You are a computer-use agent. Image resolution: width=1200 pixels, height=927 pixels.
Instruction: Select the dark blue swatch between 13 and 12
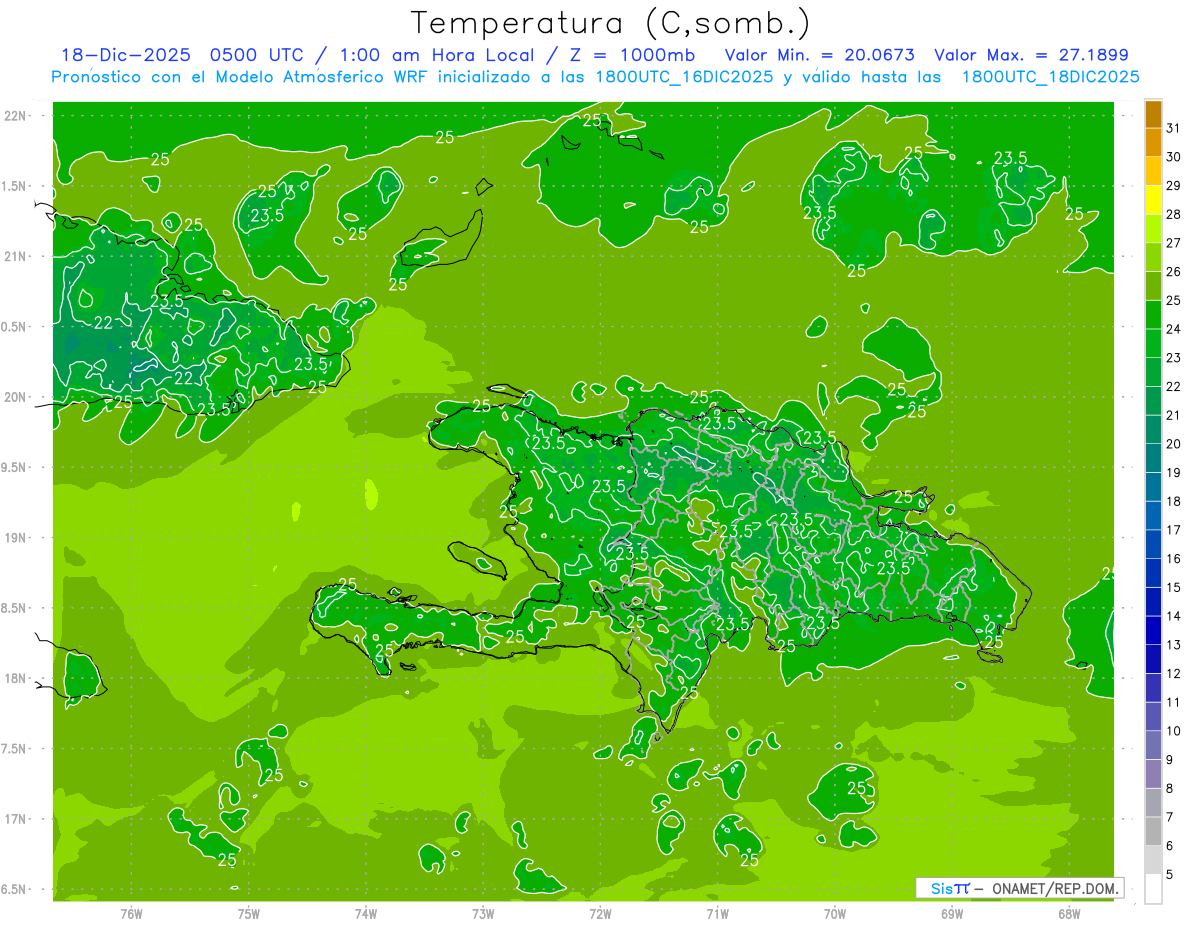click(x=1153, y=660)
